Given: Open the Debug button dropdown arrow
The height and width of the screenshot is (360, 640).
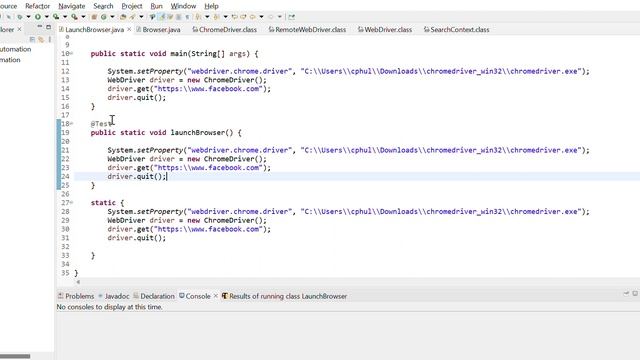Looking at the screenshot, I should tap(29, 17).
